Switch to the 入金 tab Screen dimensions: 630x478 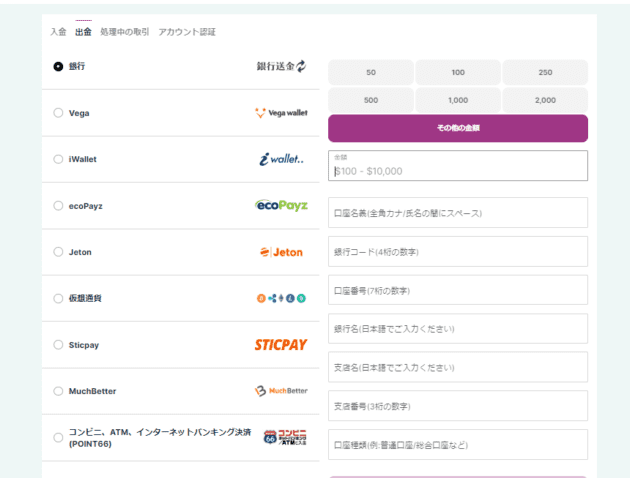pyautogui.click(x=58, y=32)
